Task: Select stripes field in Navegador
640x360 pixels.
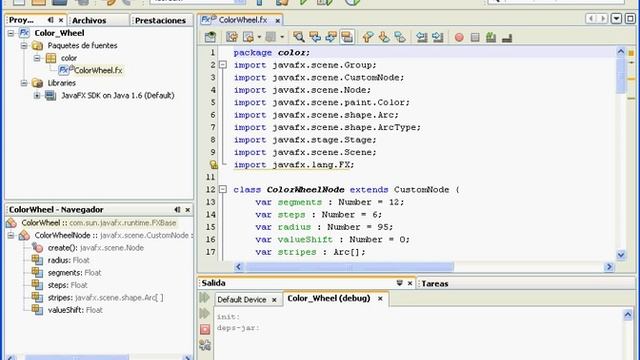Action: click(x=98, y=298)
